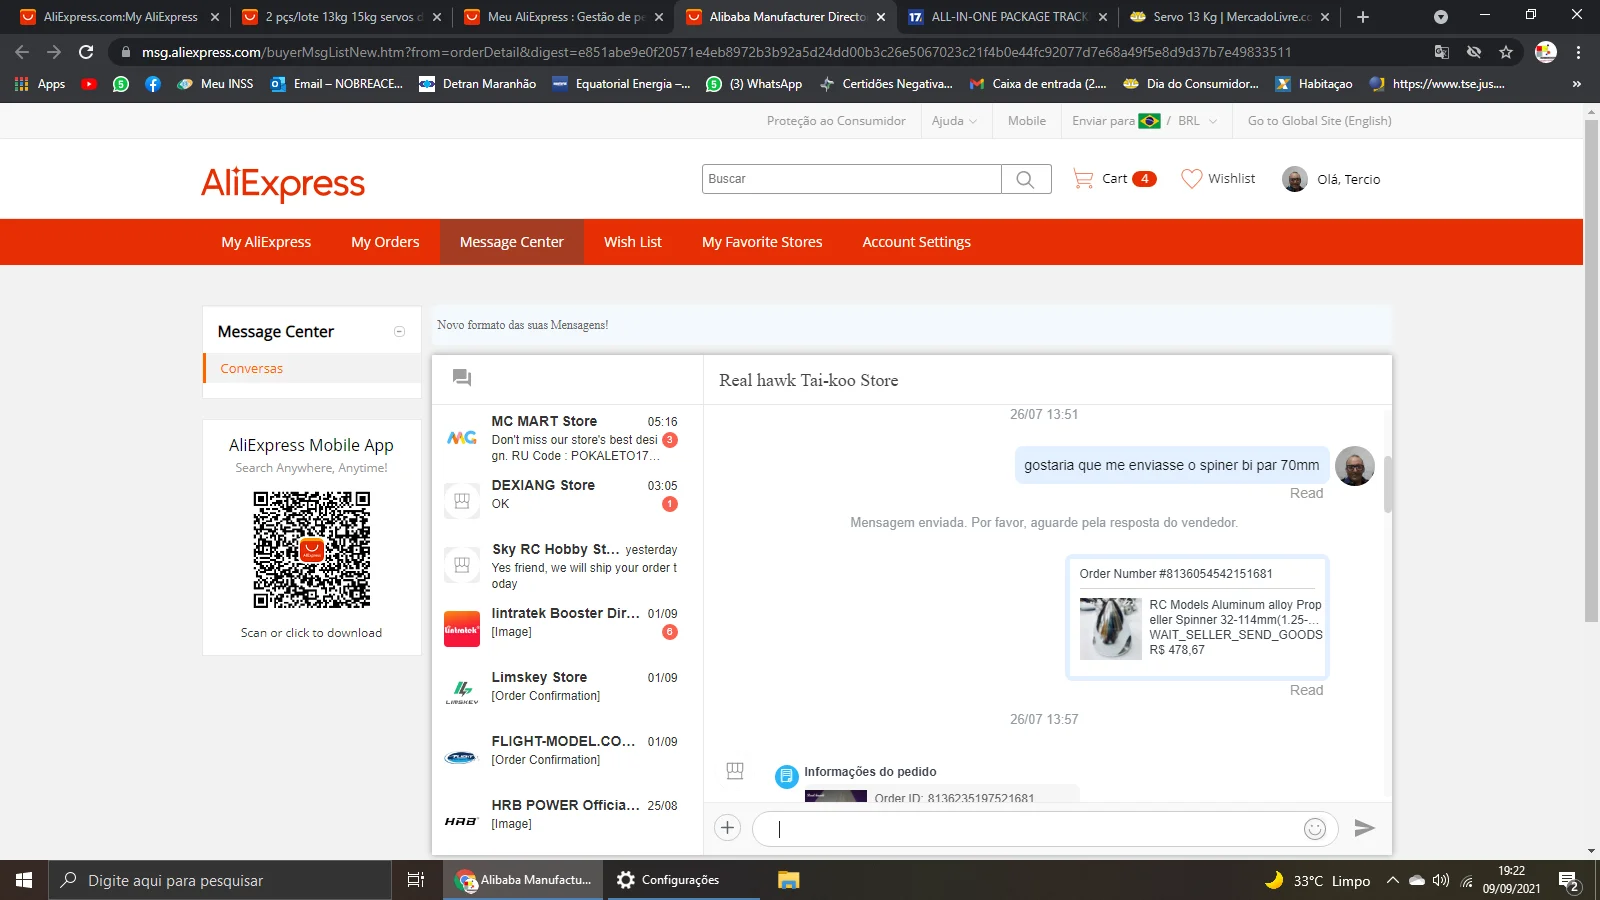
Task: Bookmark this page with star icon
Action: (x=1506, y=52)
